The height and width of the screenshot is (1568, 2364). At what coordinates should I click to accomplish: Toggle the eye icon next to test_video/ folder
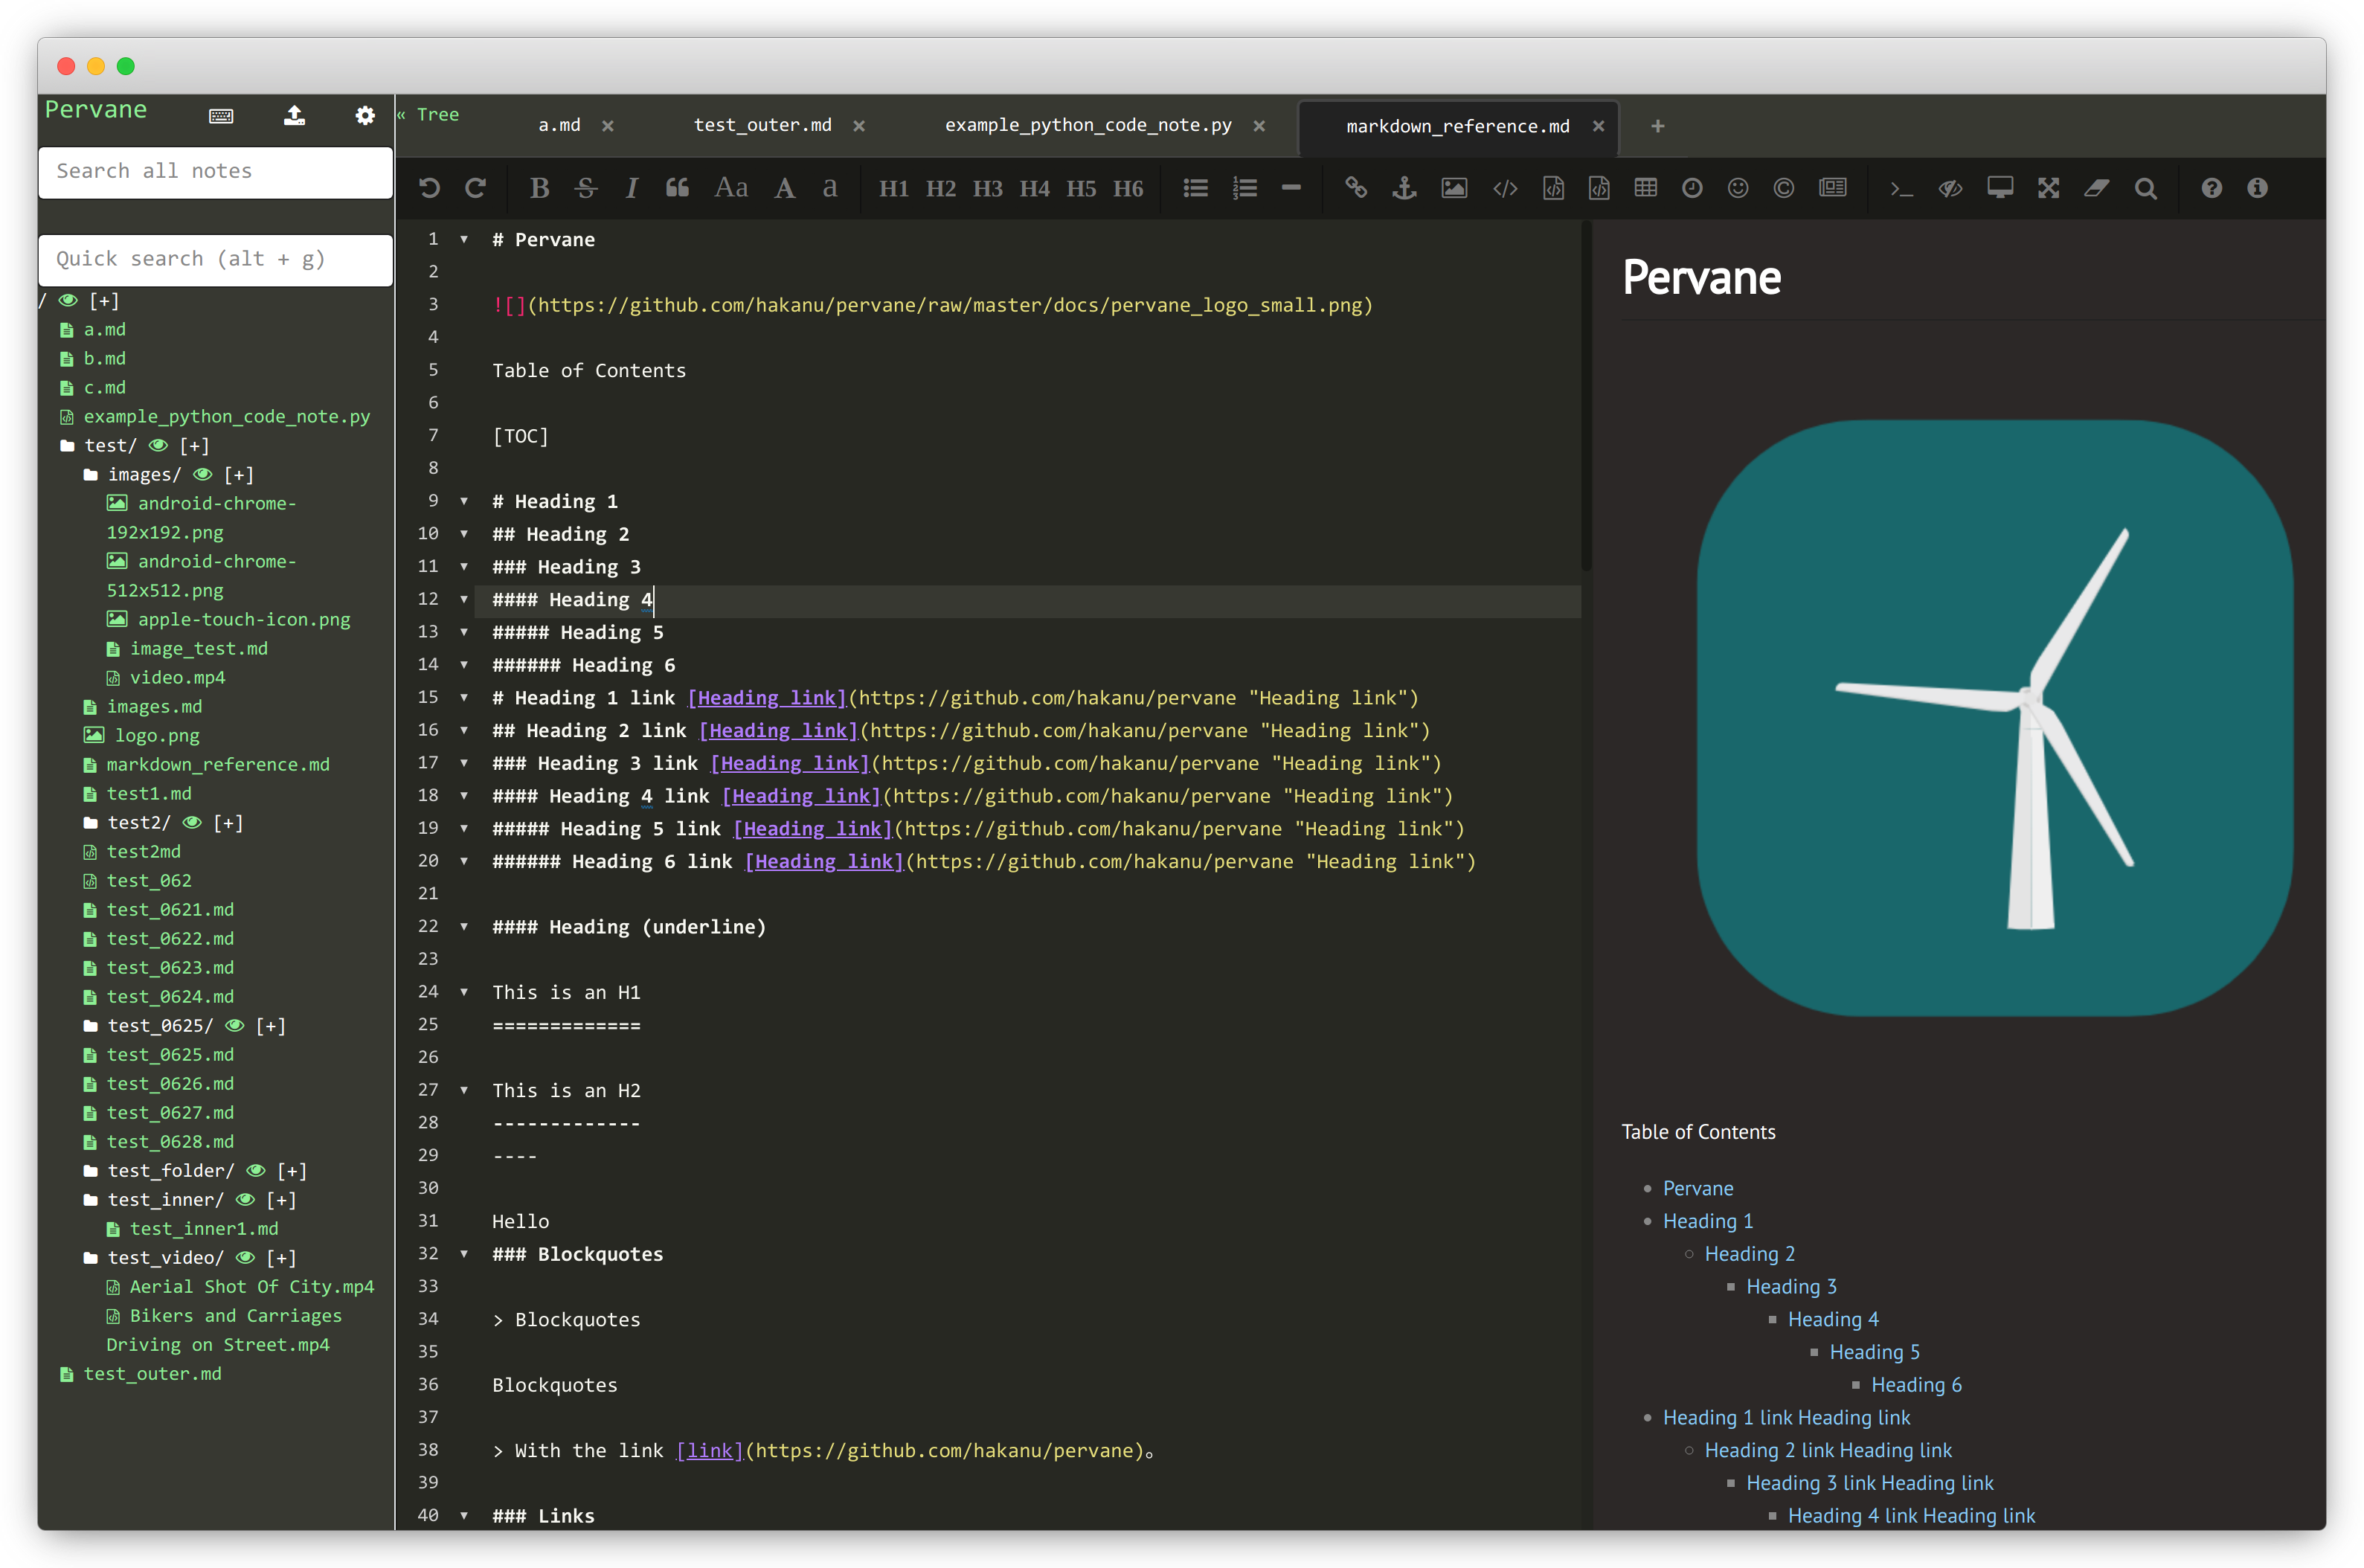(x=245, y=1257)
